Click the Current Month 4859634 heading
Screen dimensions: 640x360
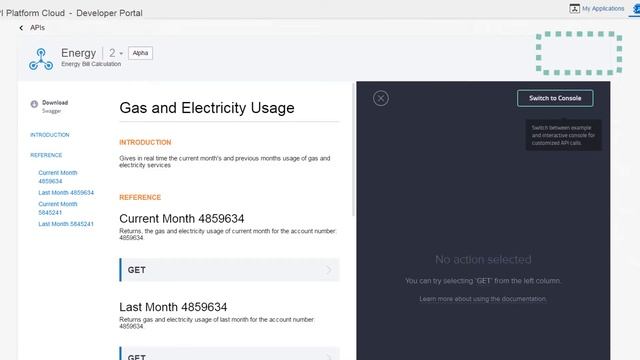(x=182, y=218)
